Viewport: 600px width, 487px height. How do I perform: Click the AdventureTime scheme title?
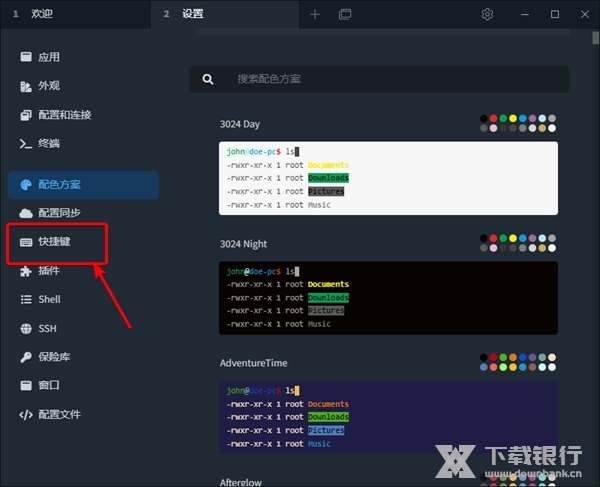tap(254, 363)
